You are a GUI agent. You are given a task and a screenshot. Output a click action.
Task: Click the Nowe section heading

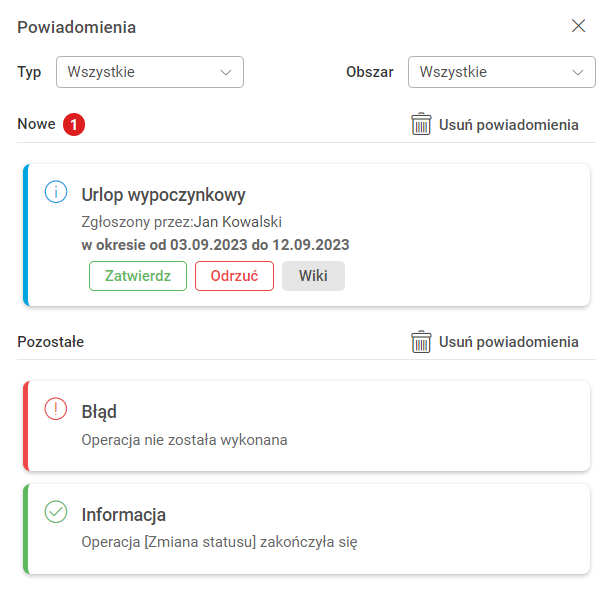coord(36,125)
